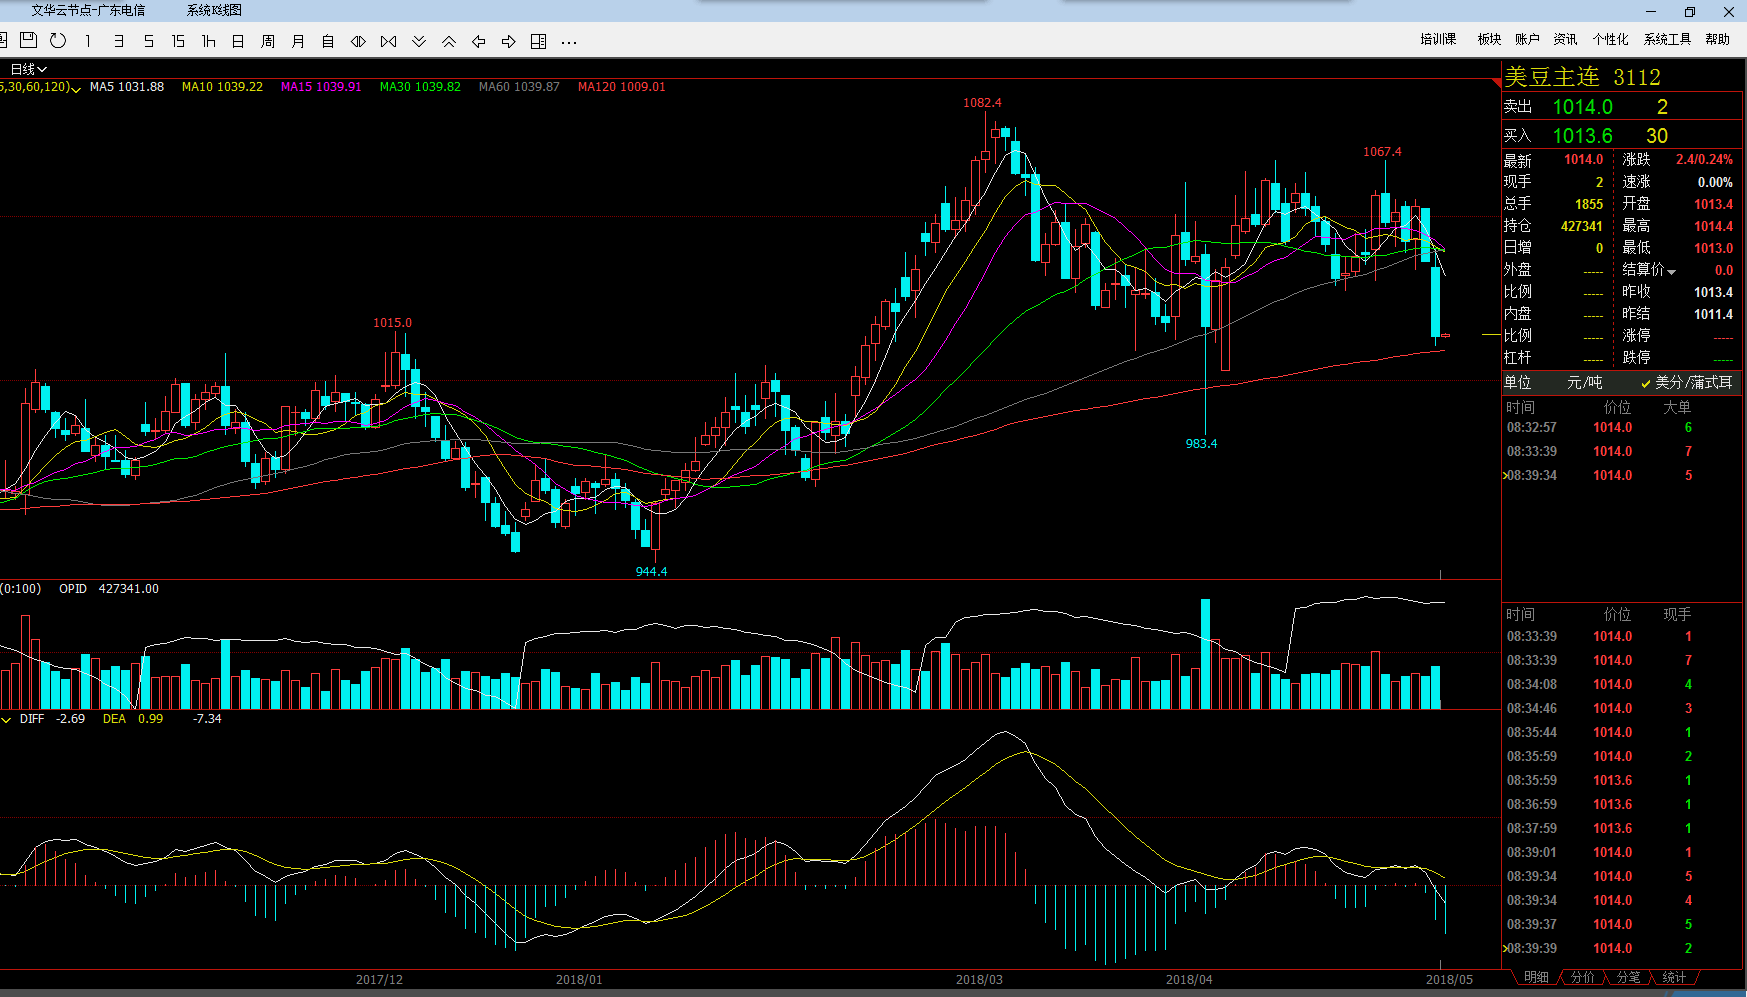Open the 资讯 menu item

point(1565,39)
